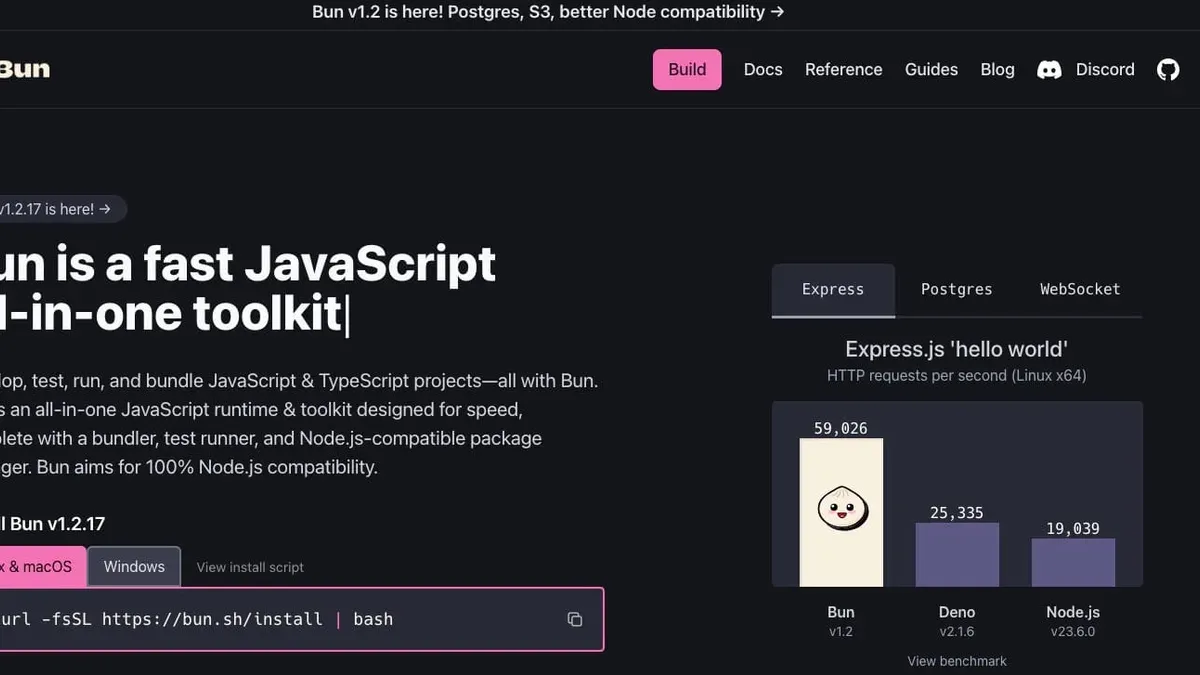
Task: Click HTTP requests per second subtitle
Action: pyautogui.click(x=957, y=376)
